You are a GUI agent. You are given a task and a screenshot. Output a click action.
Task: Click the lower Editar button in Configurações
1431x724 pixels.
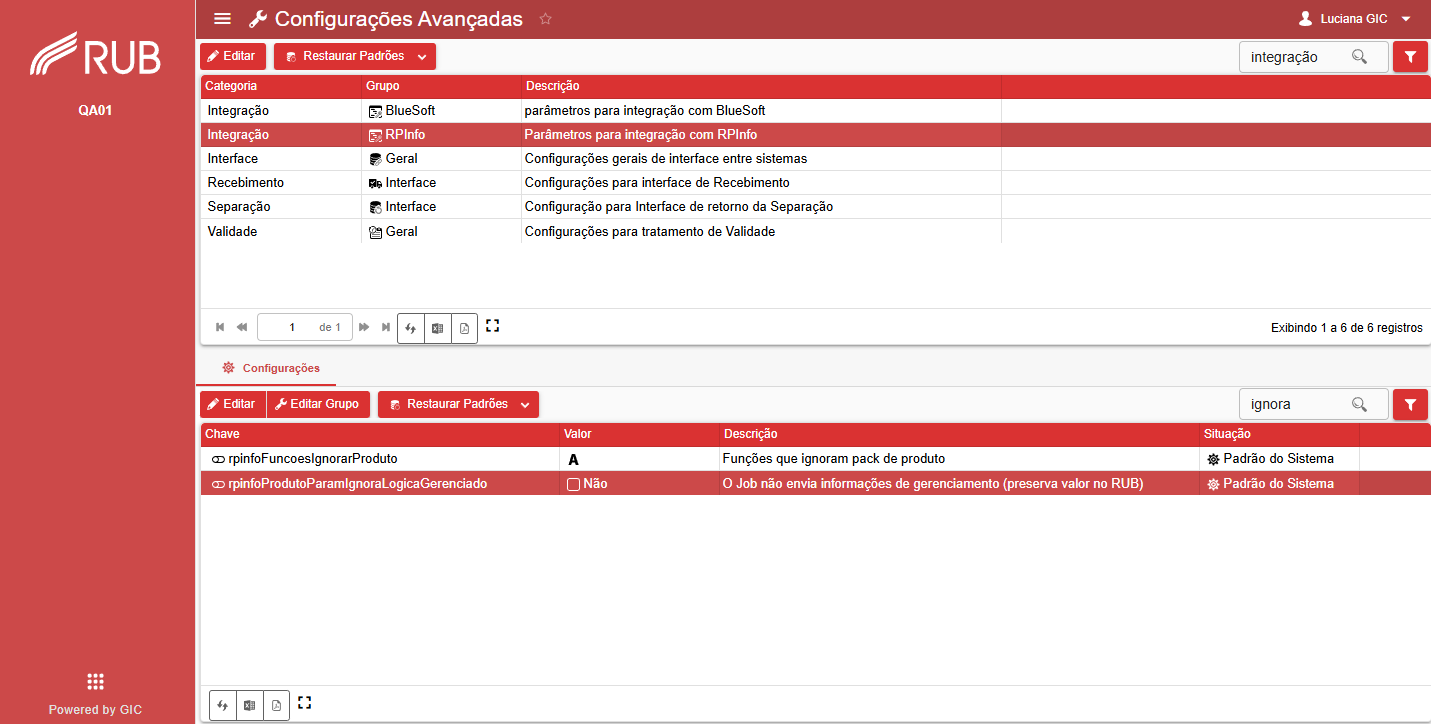[x=232, y=404]
